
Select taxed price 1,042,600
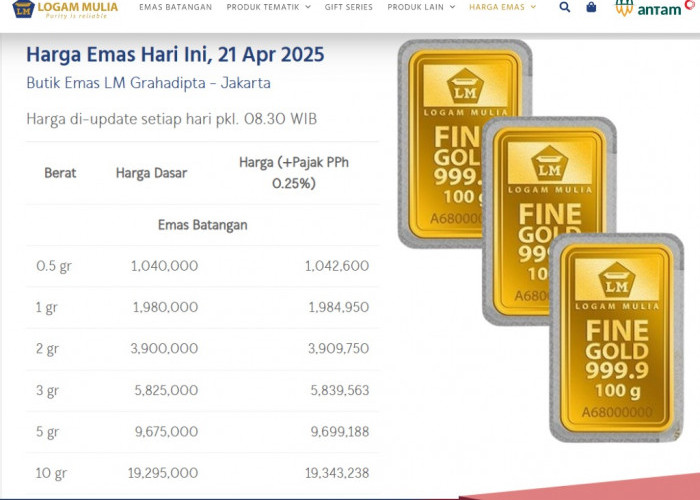click(337, 266)
